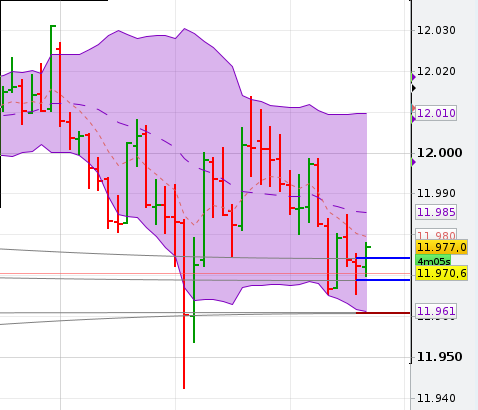Screen dimensions: 478x410
Task: Click the bold 12.000 axis label
Action: 440,153
